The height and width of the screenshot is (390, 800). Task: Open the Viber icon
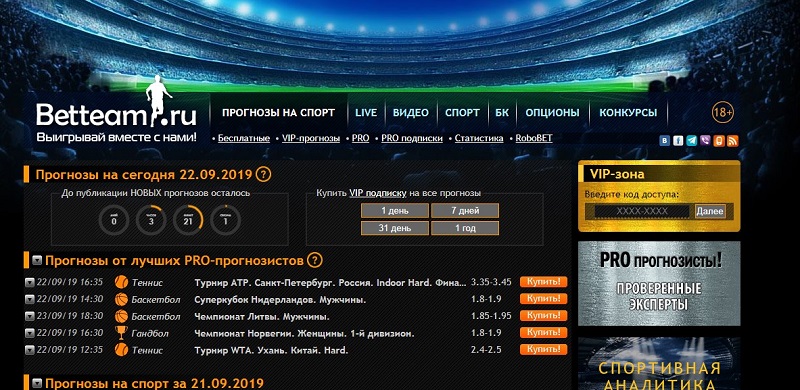pyautogui.click(x=705, y=141)
